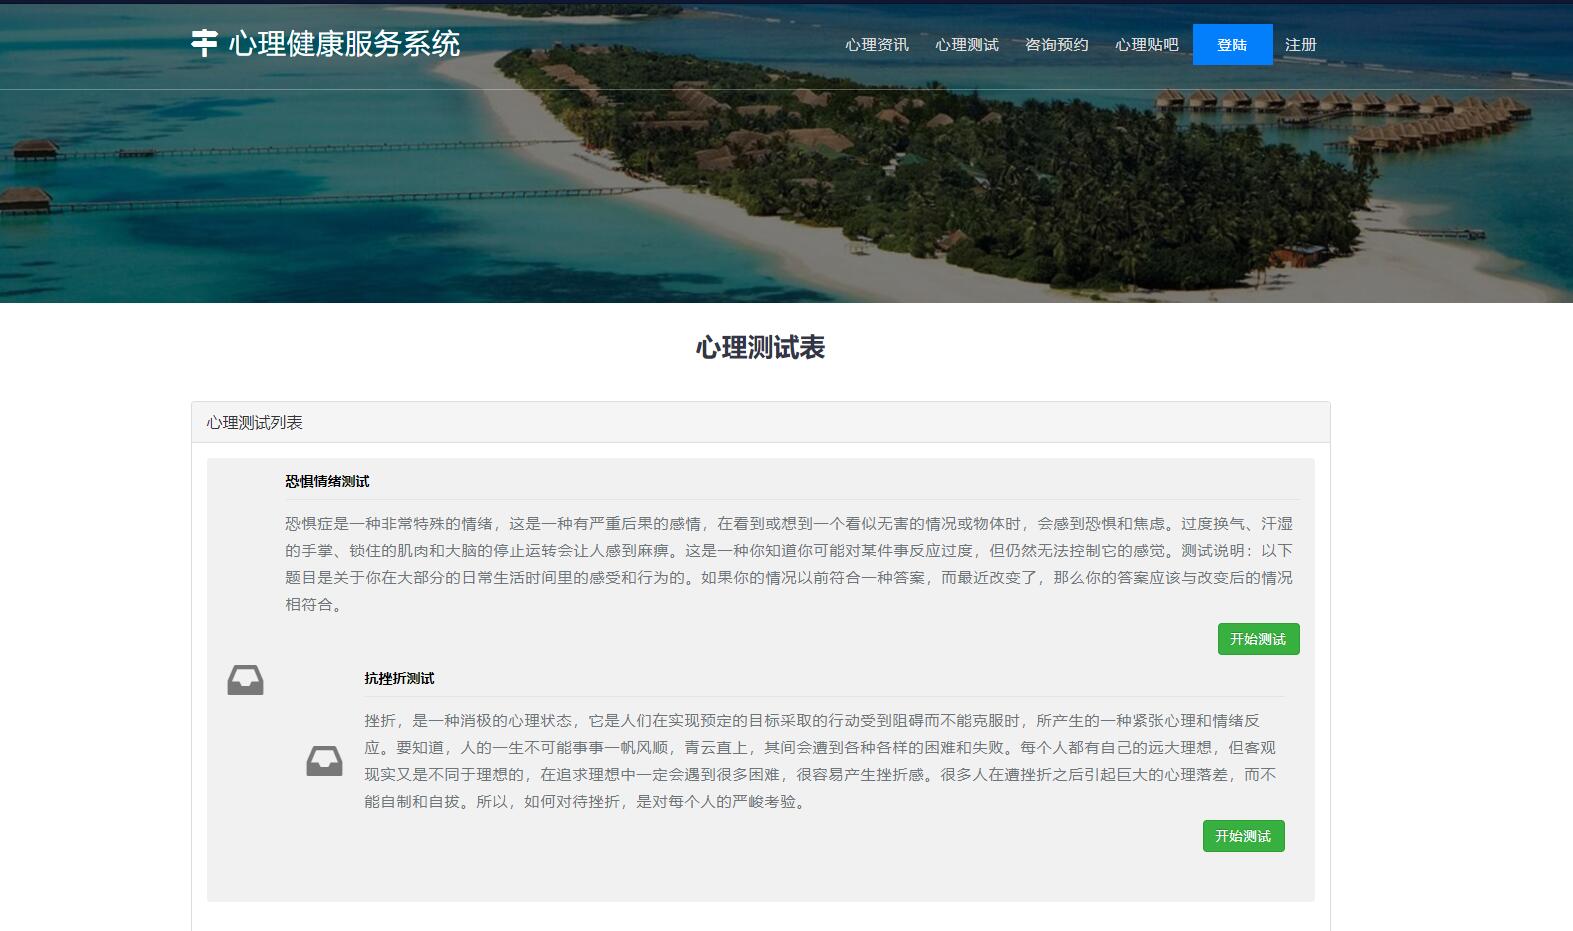
Task: Click the 恐惧症 description paragraph
Action: point(788,564)
